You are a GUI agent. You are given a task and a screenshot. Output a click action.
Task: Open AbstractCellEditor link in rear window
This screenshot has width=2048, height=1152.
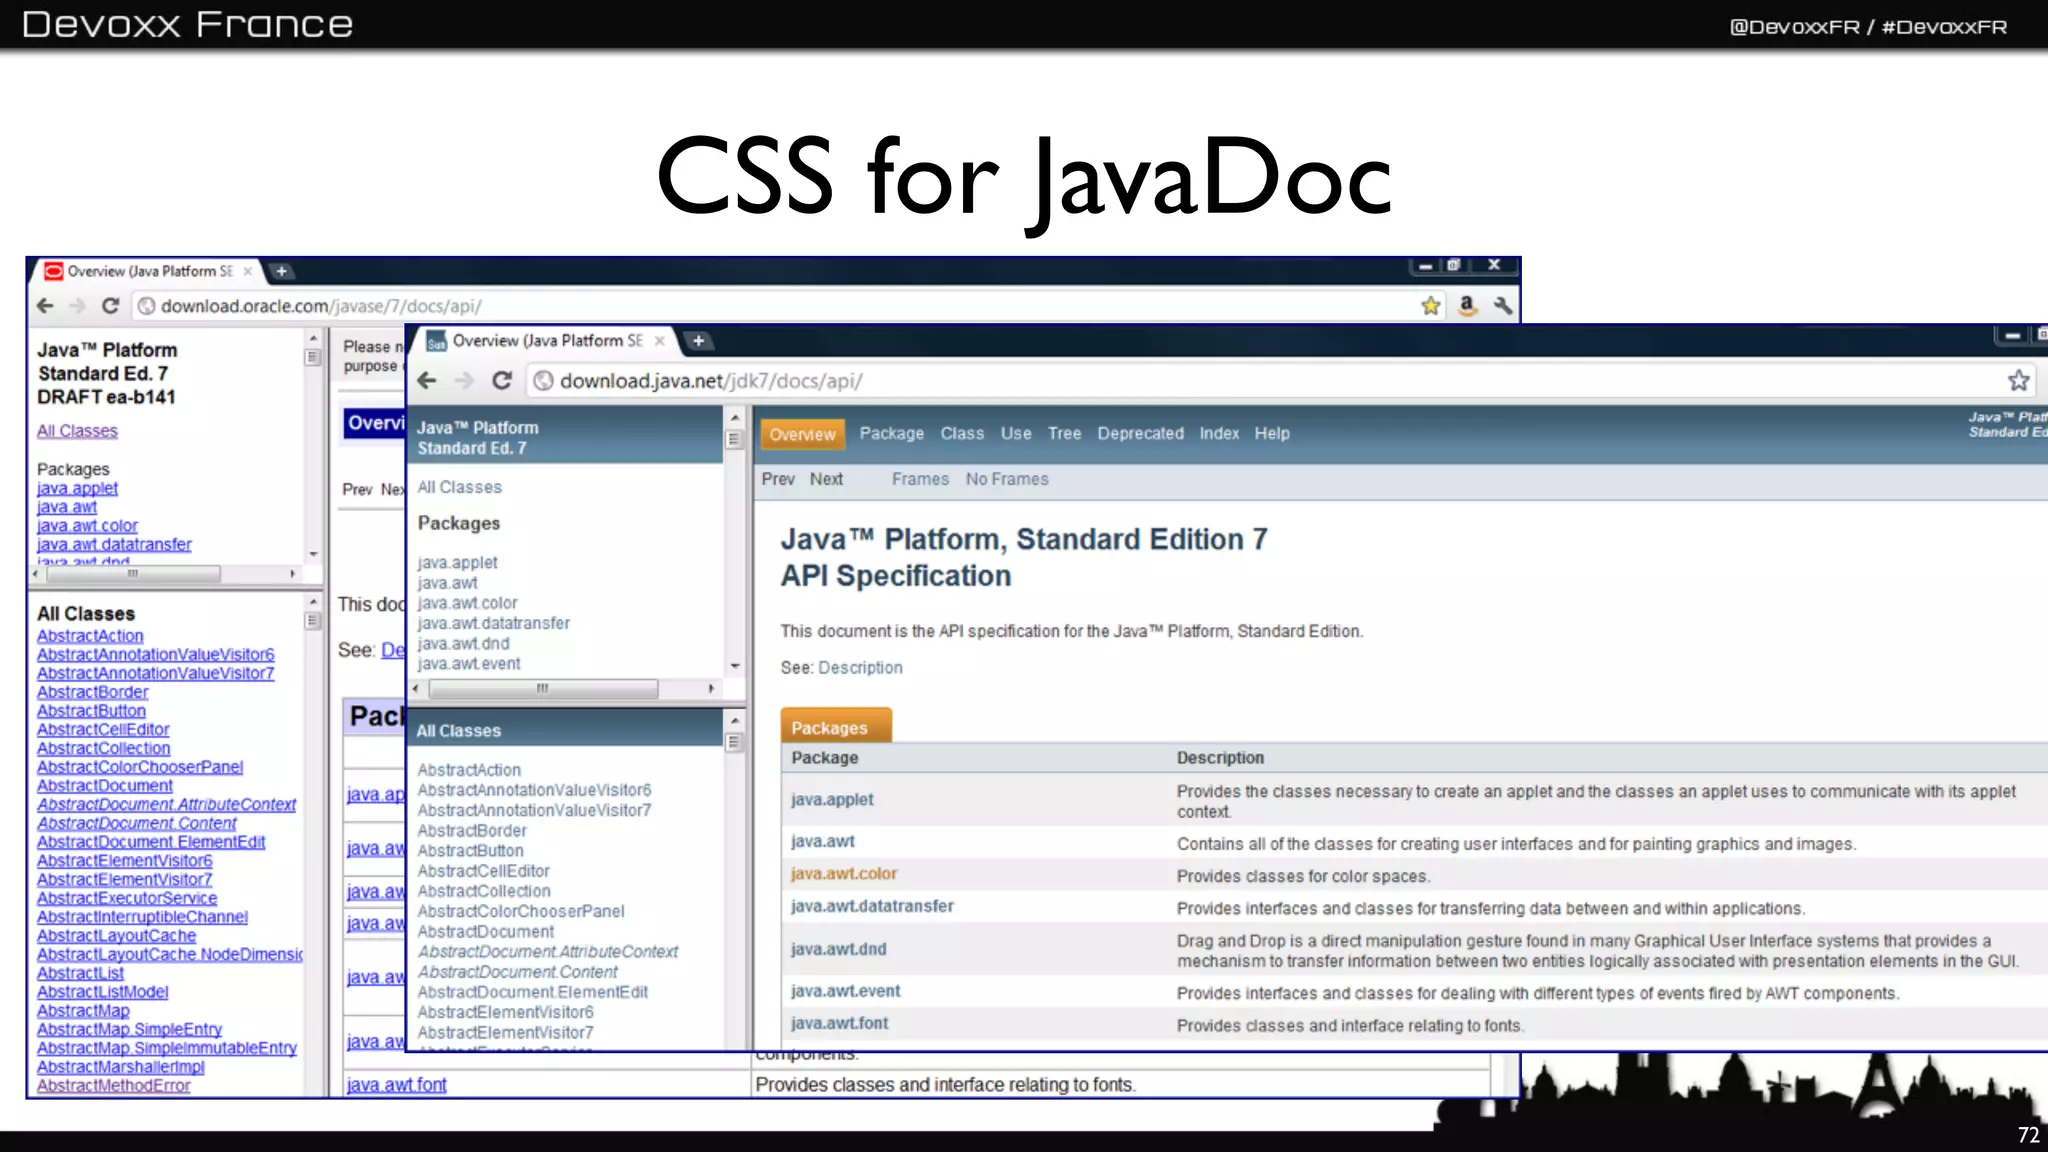(x=103, y=730)
